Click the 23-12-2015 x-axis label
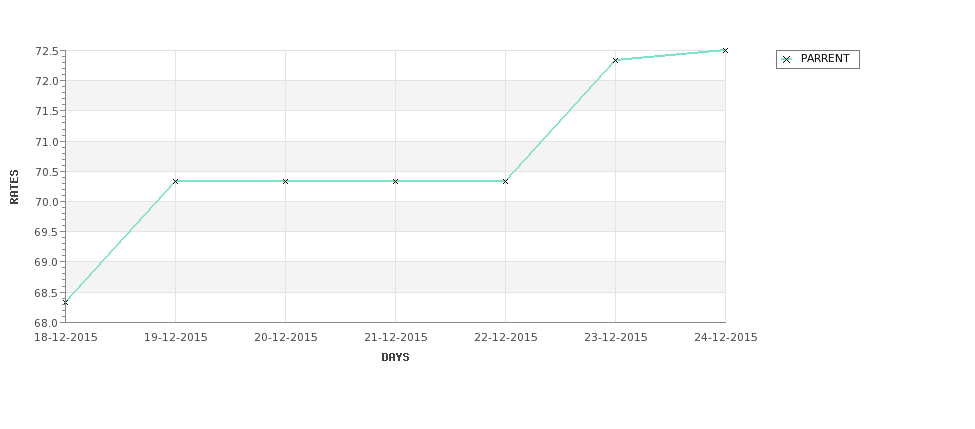The height and width of the screenshot is (429, 975). click(616, 337)
